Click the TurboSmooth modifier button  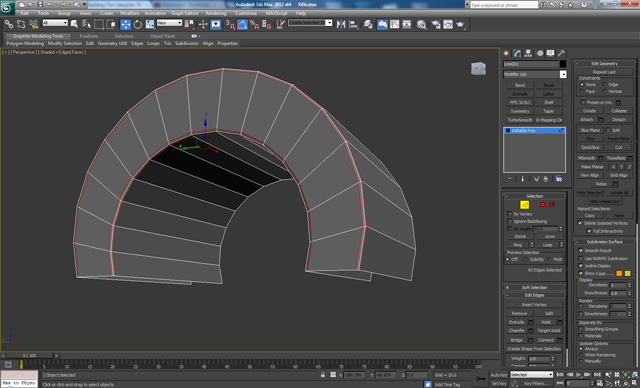520,120
